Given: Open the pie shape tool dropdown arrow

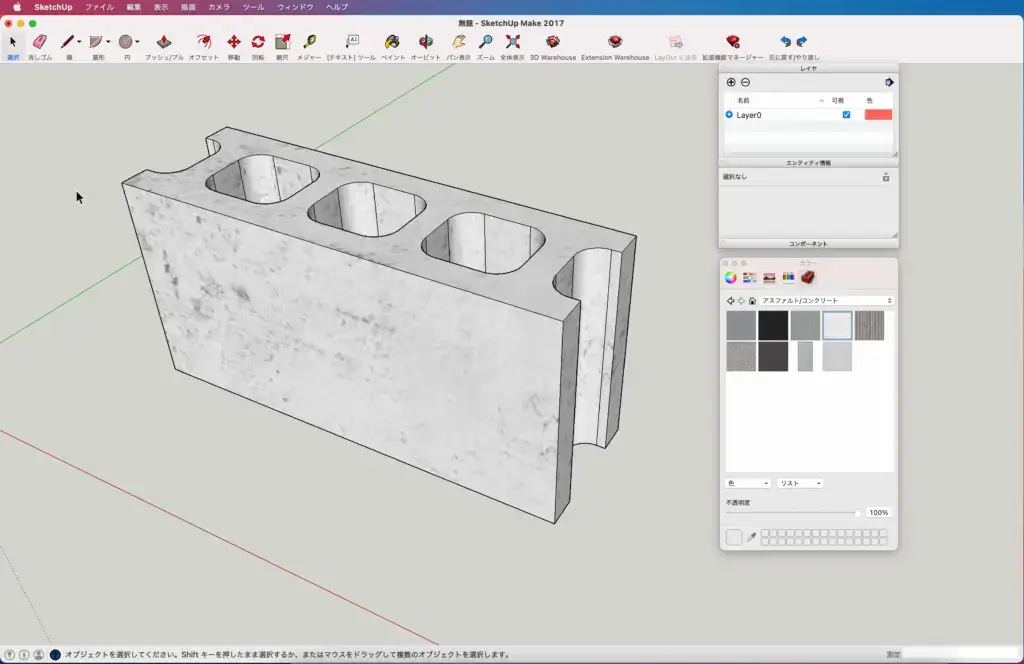Looking at the screenshot, I should coord(108,42).
